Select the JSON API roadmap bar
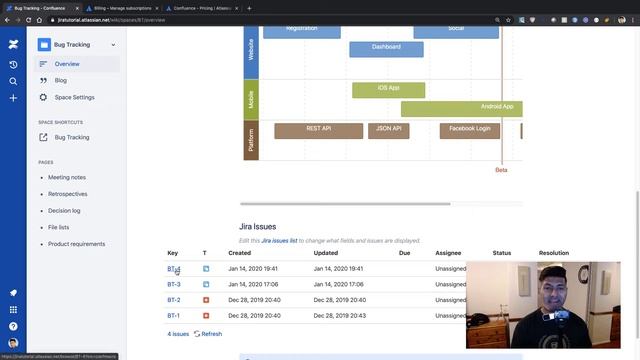 coord(389,131)
